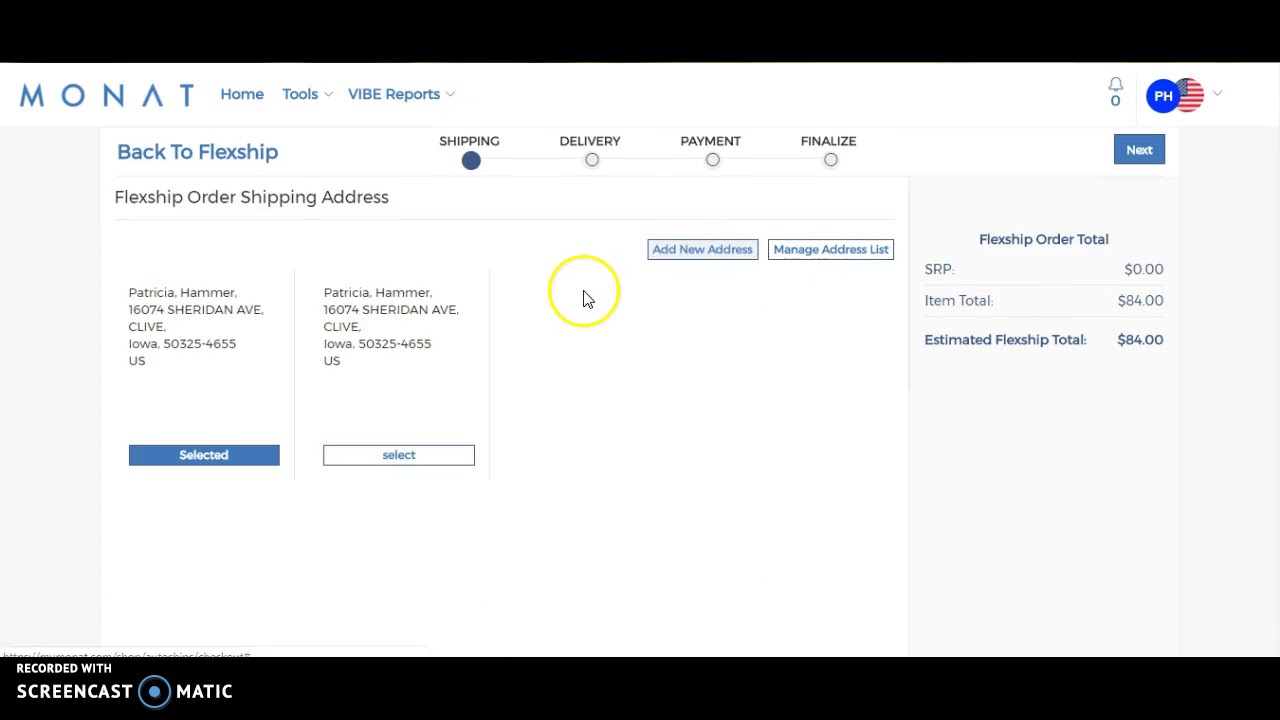Click the Estimated Flexship Total label

point(1005,340)
